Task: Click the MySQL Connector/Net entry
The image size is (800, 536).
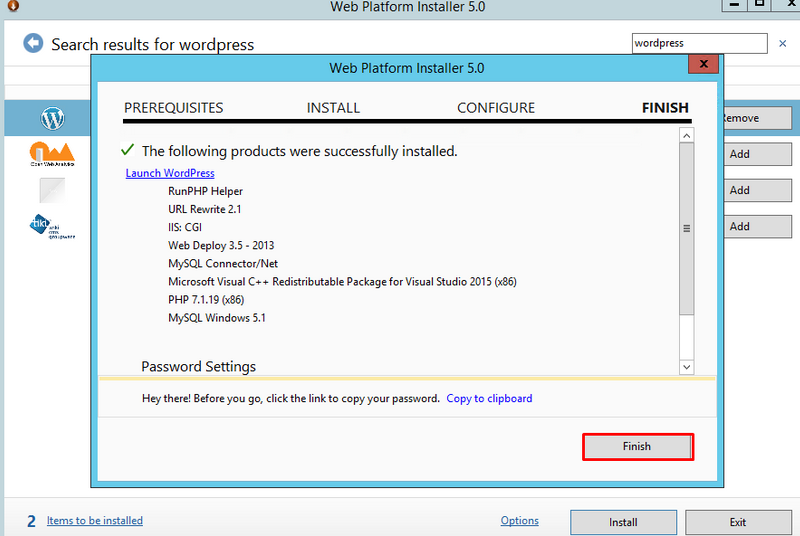Action: (x=223, y=264)
